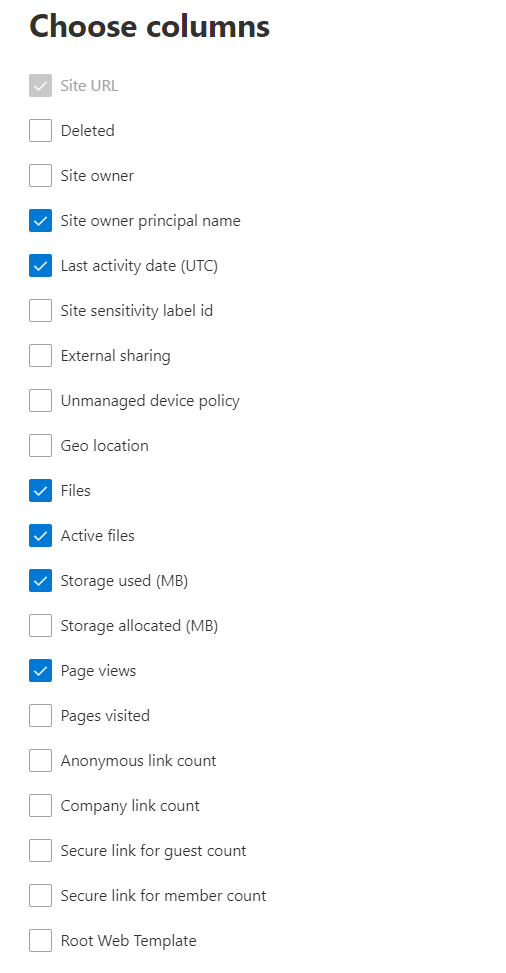Uncheck Site owner principal name
The width and height of the screenshot is (506, 973).
(x=40, y=220)
